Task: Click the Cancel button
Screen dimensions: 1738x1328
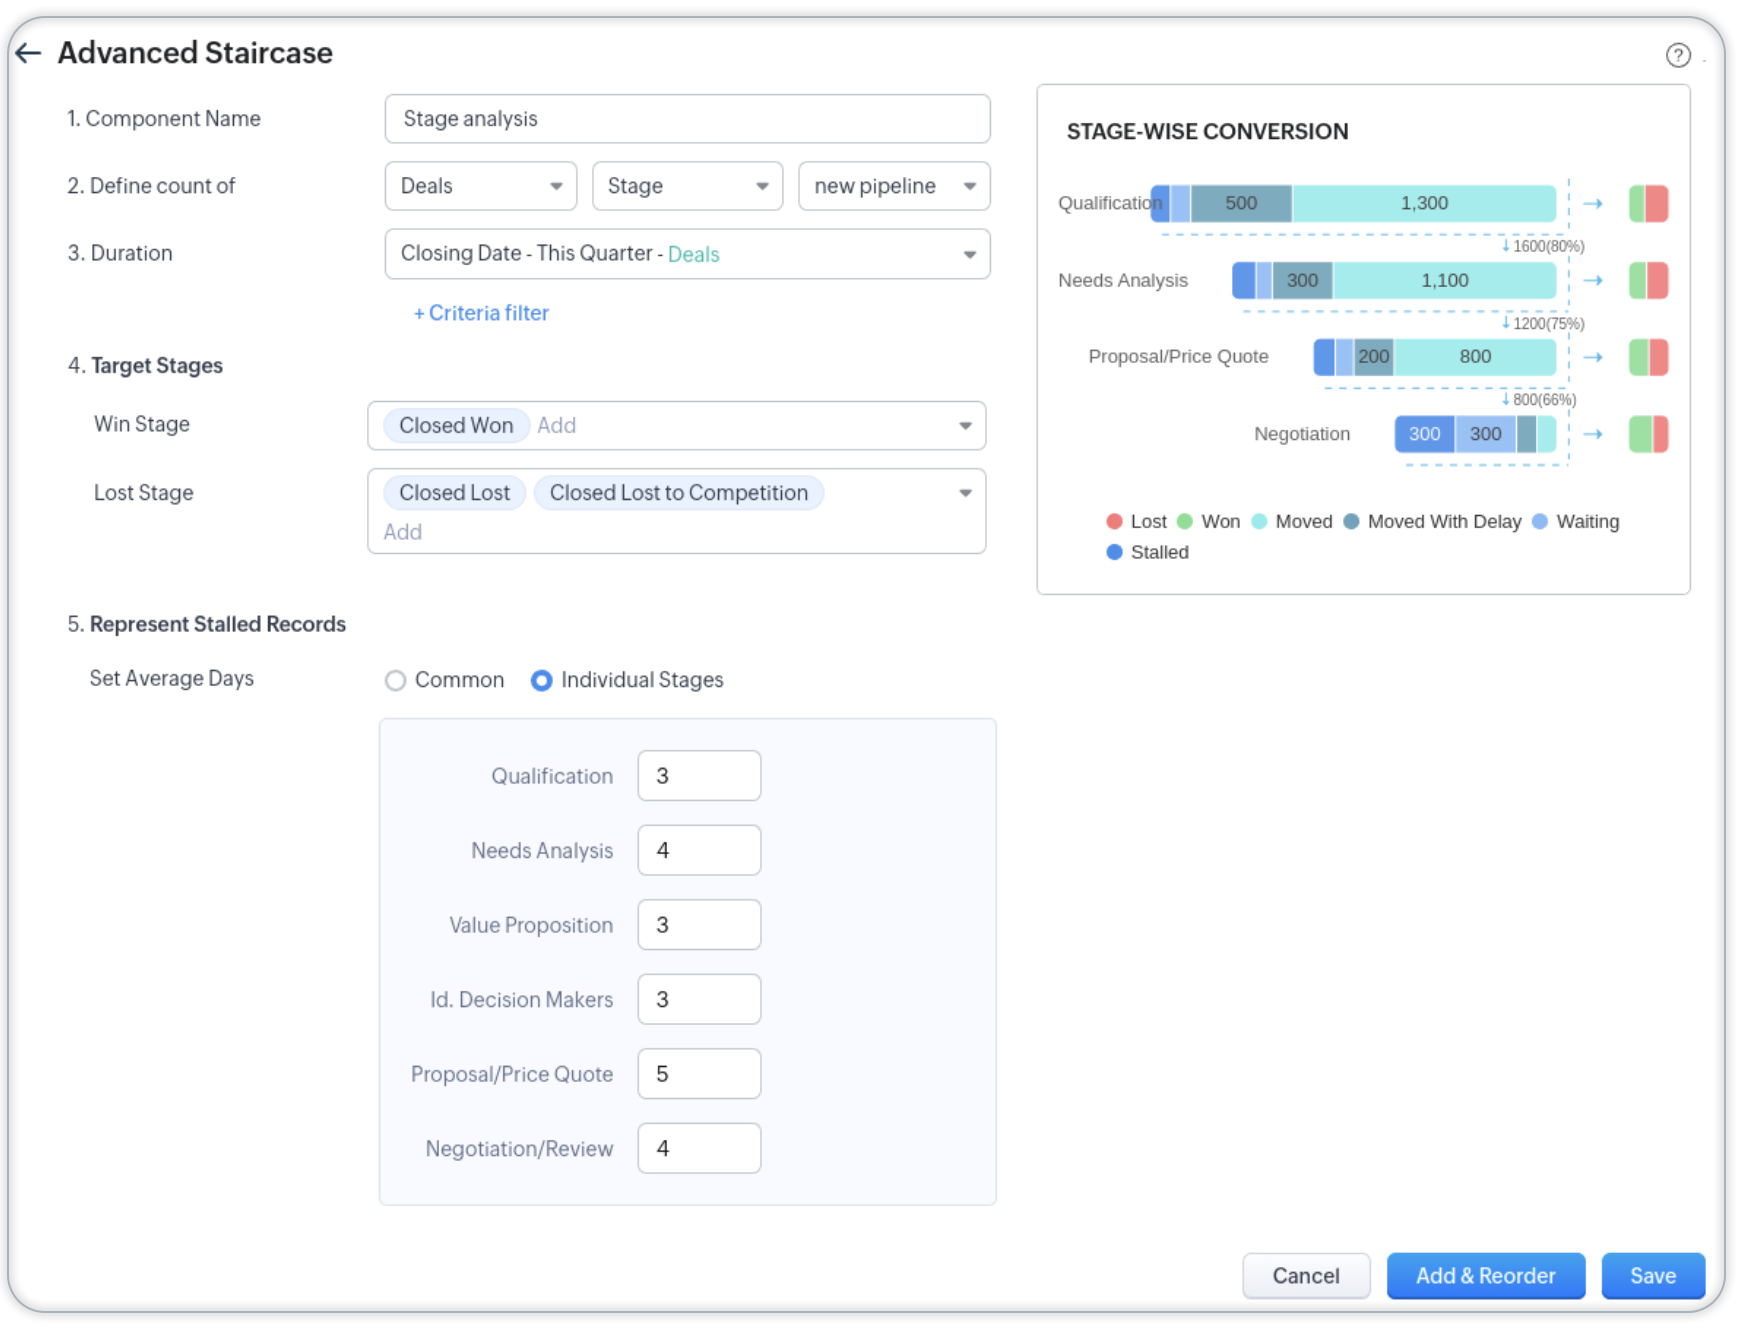Action: [1305, 1276]
